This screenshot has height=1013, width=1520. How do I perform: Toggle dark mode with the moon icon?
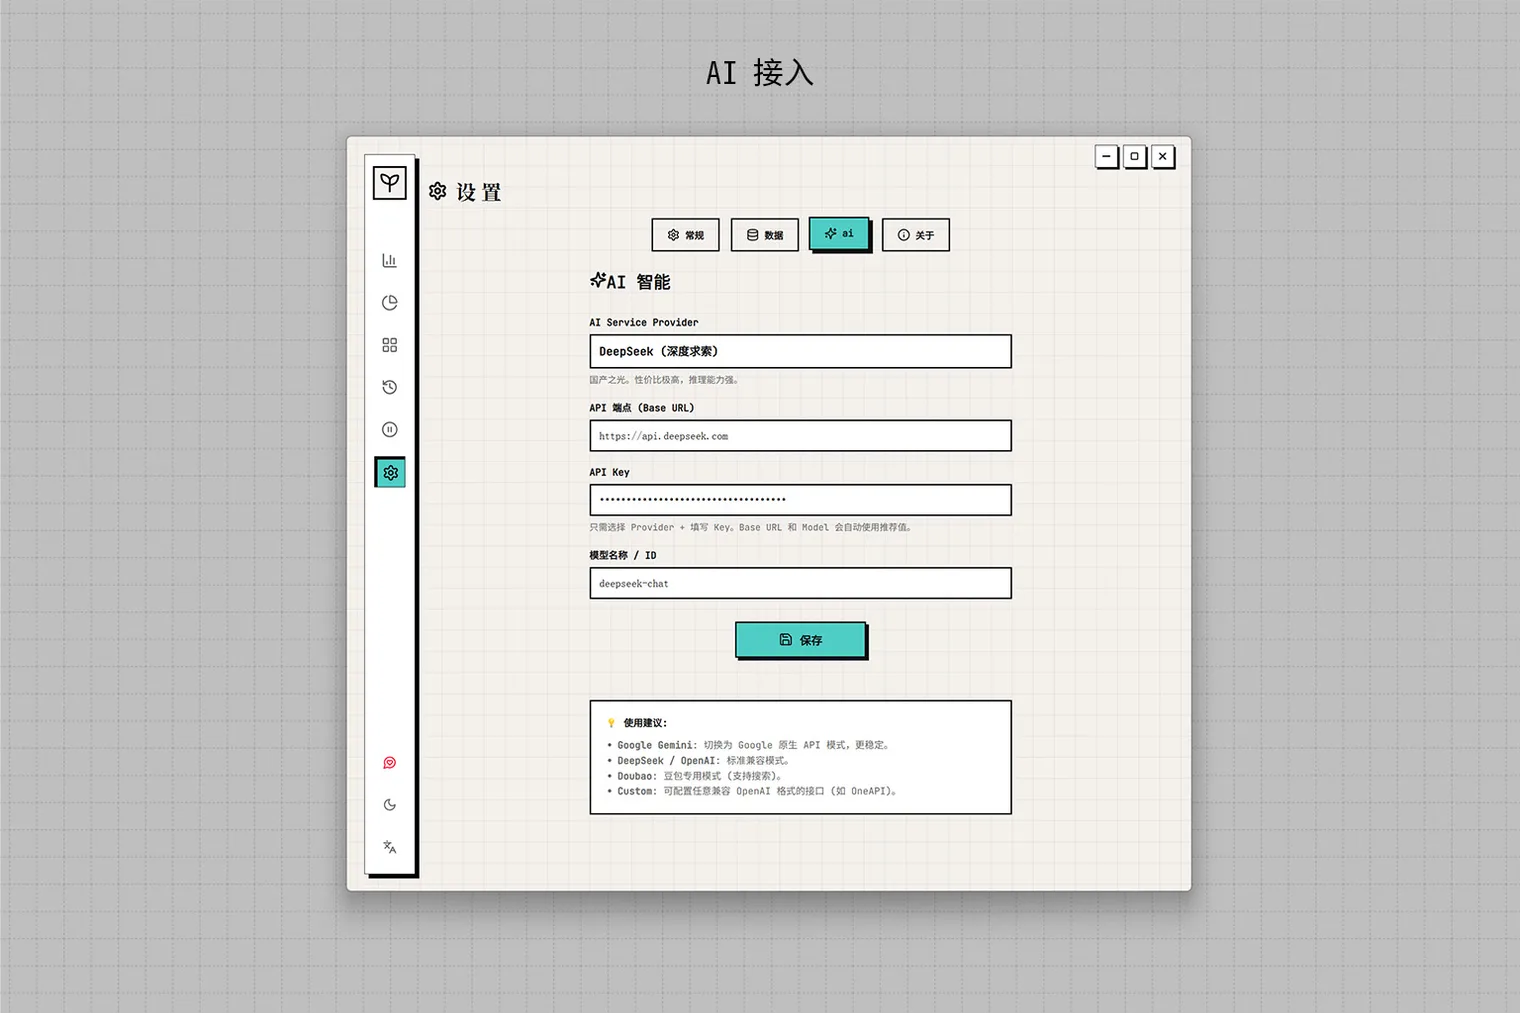coord(390,805)
